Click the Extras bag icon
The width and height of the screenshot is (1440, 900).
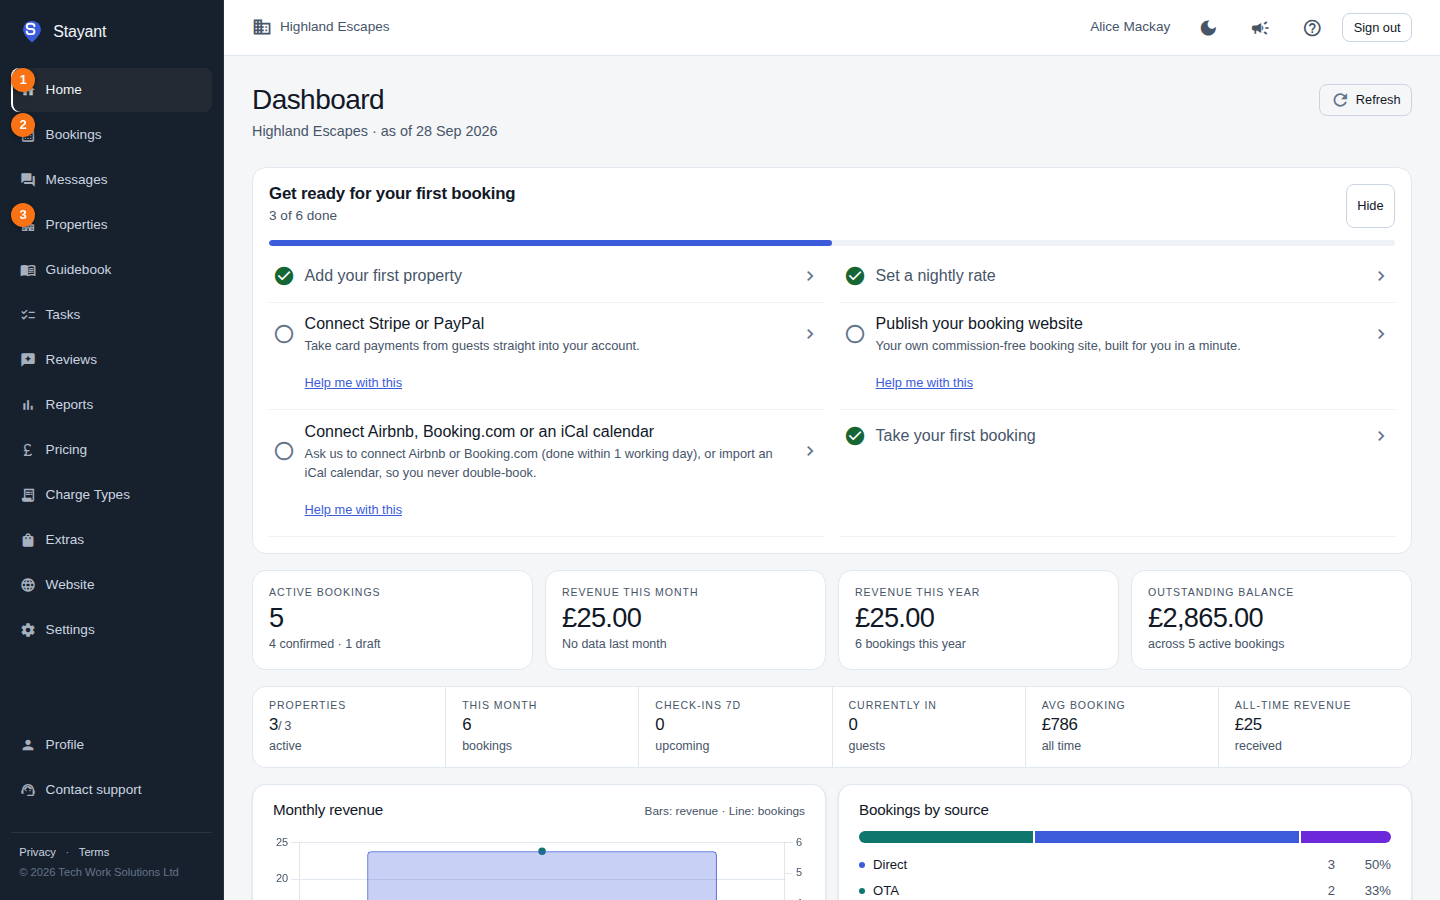[28, 540]
